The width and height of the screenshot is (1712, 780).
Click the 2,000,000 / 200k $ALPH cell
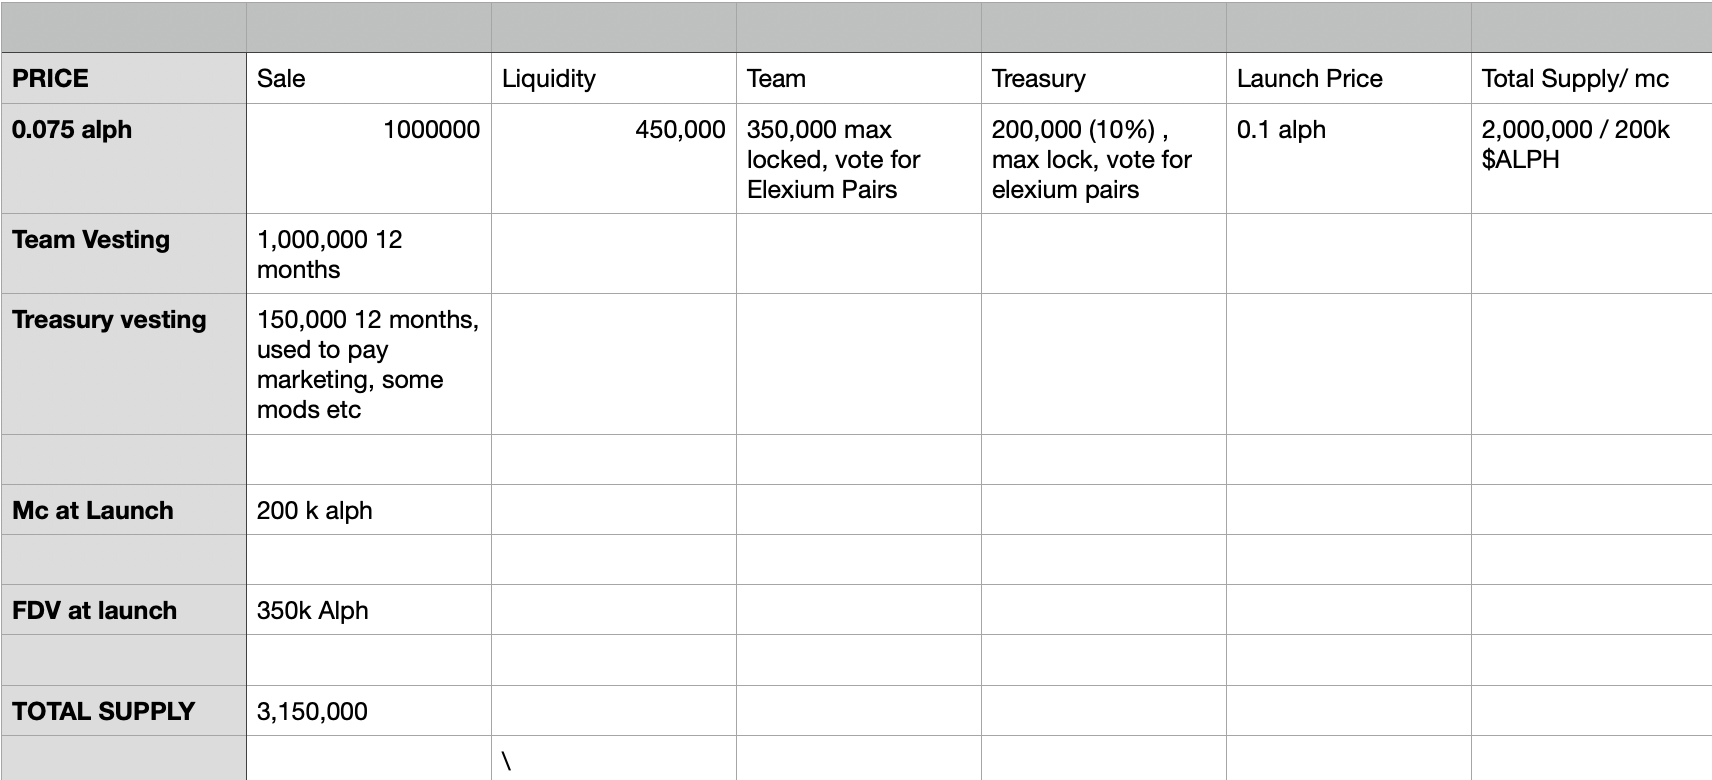click(x=1591, y=158)
